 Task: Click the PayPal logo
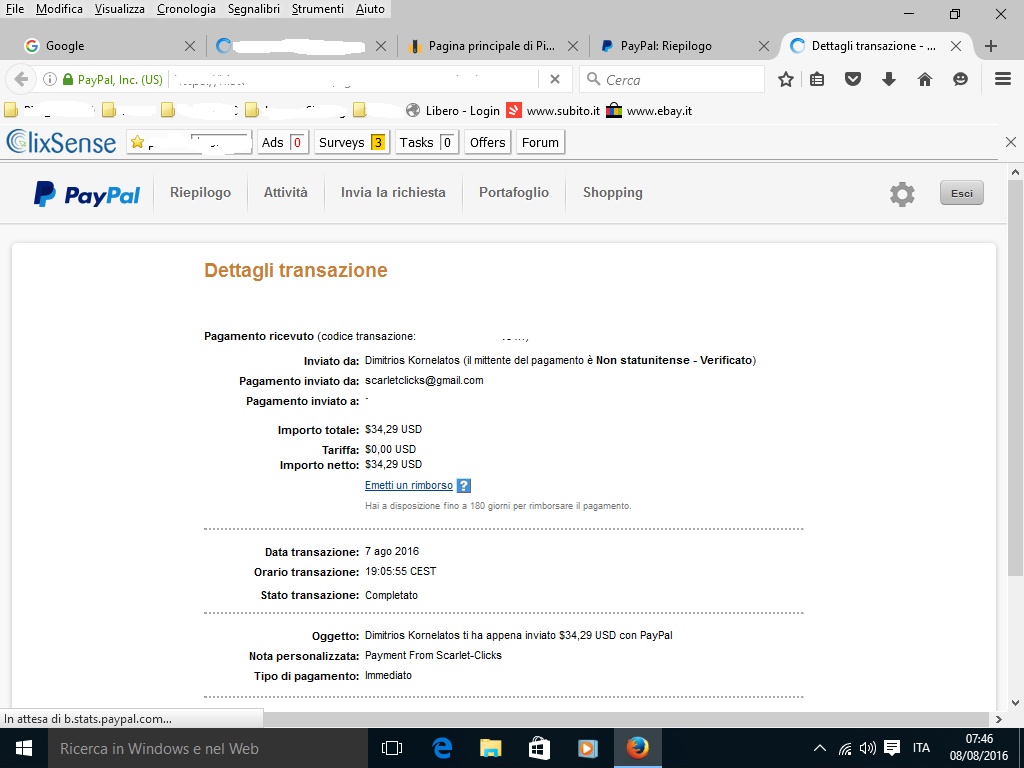87,194
